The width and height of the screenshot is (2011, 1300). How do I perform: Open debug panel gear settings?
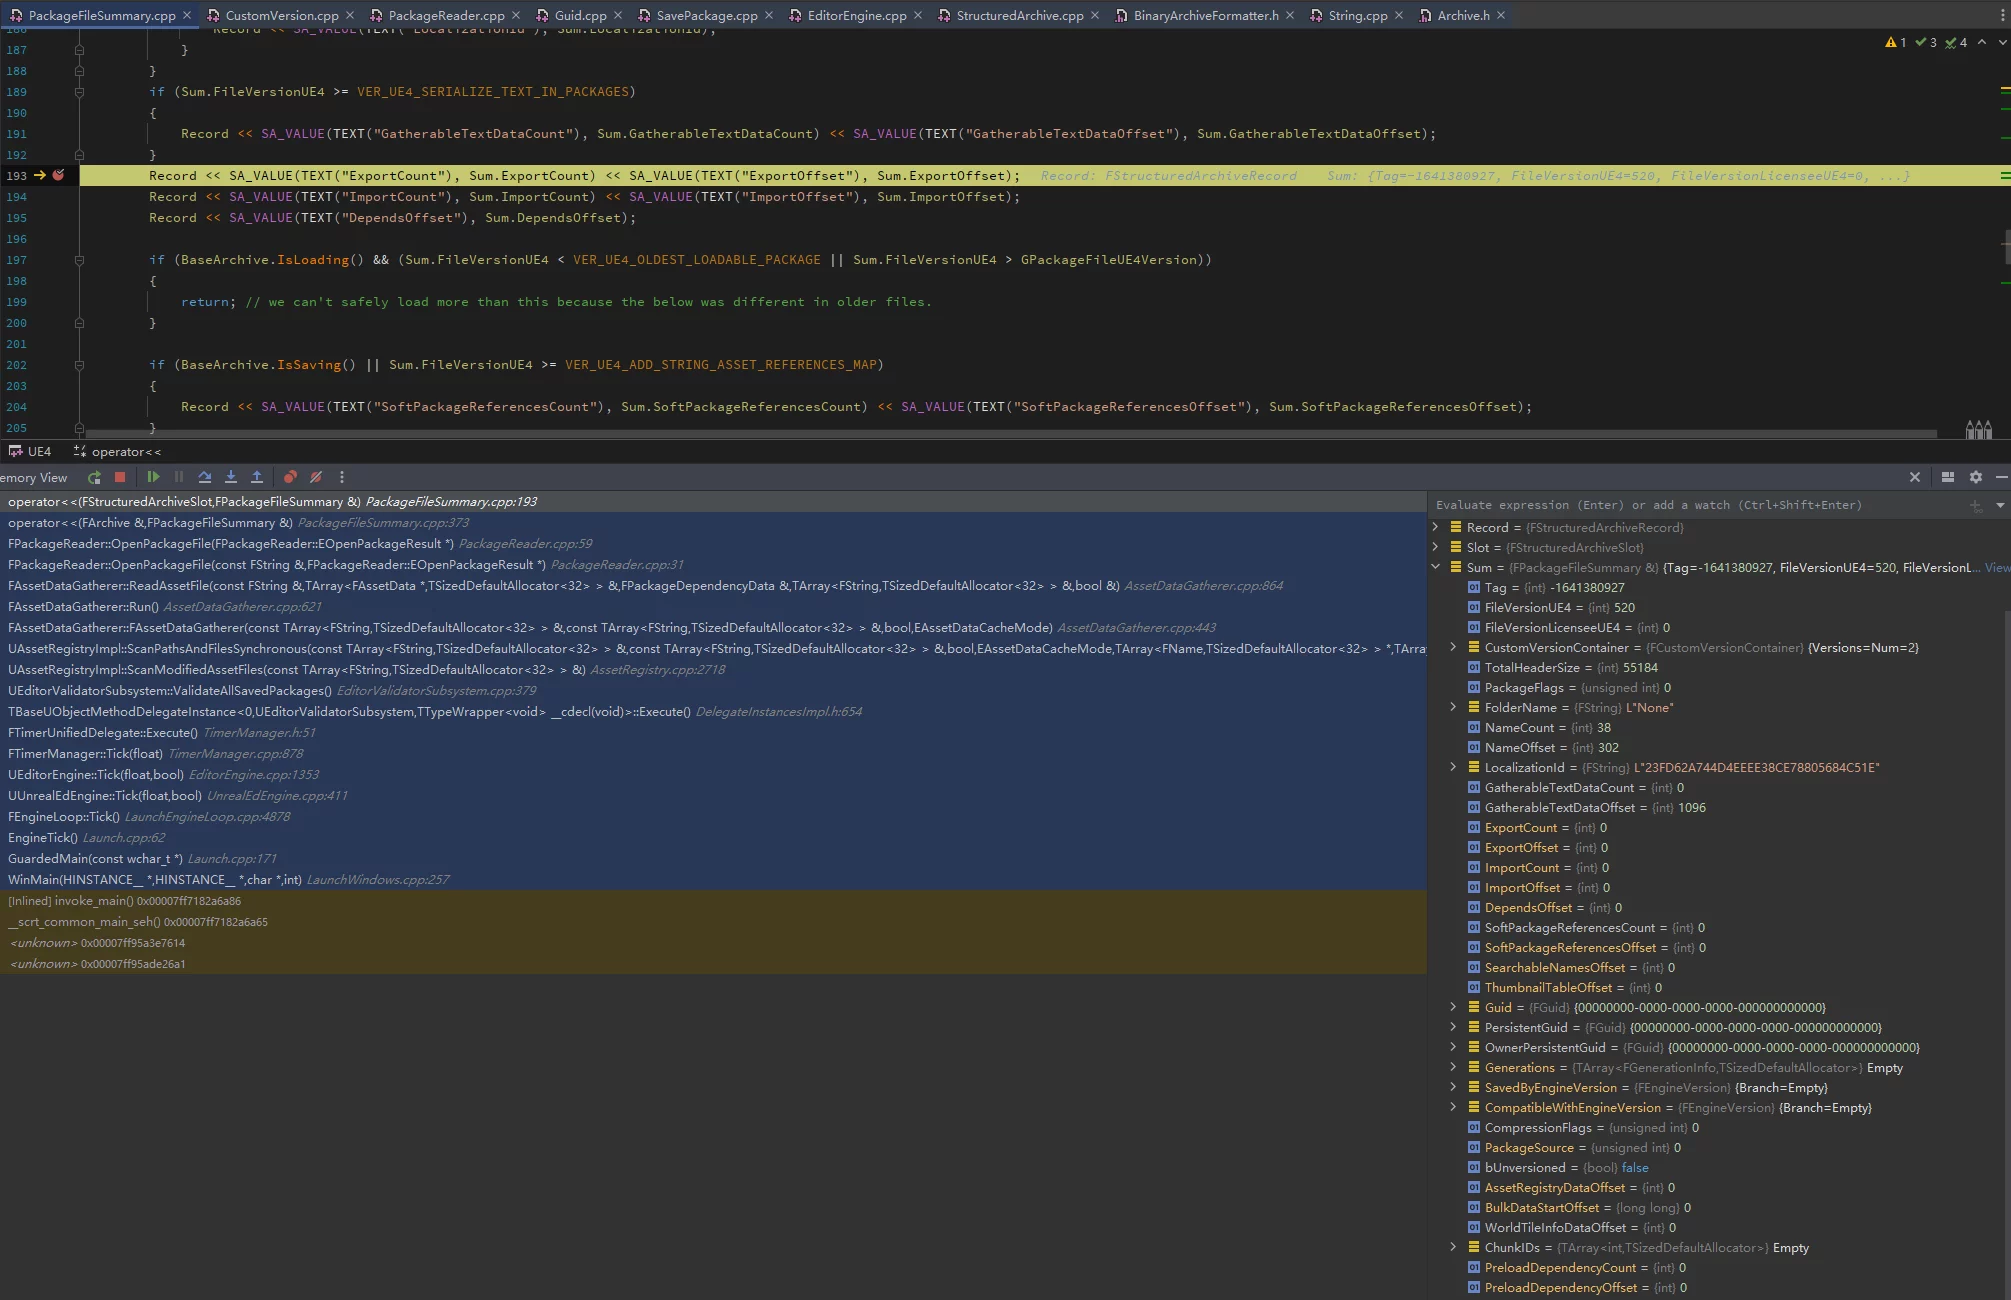[x=1975, y=478]
